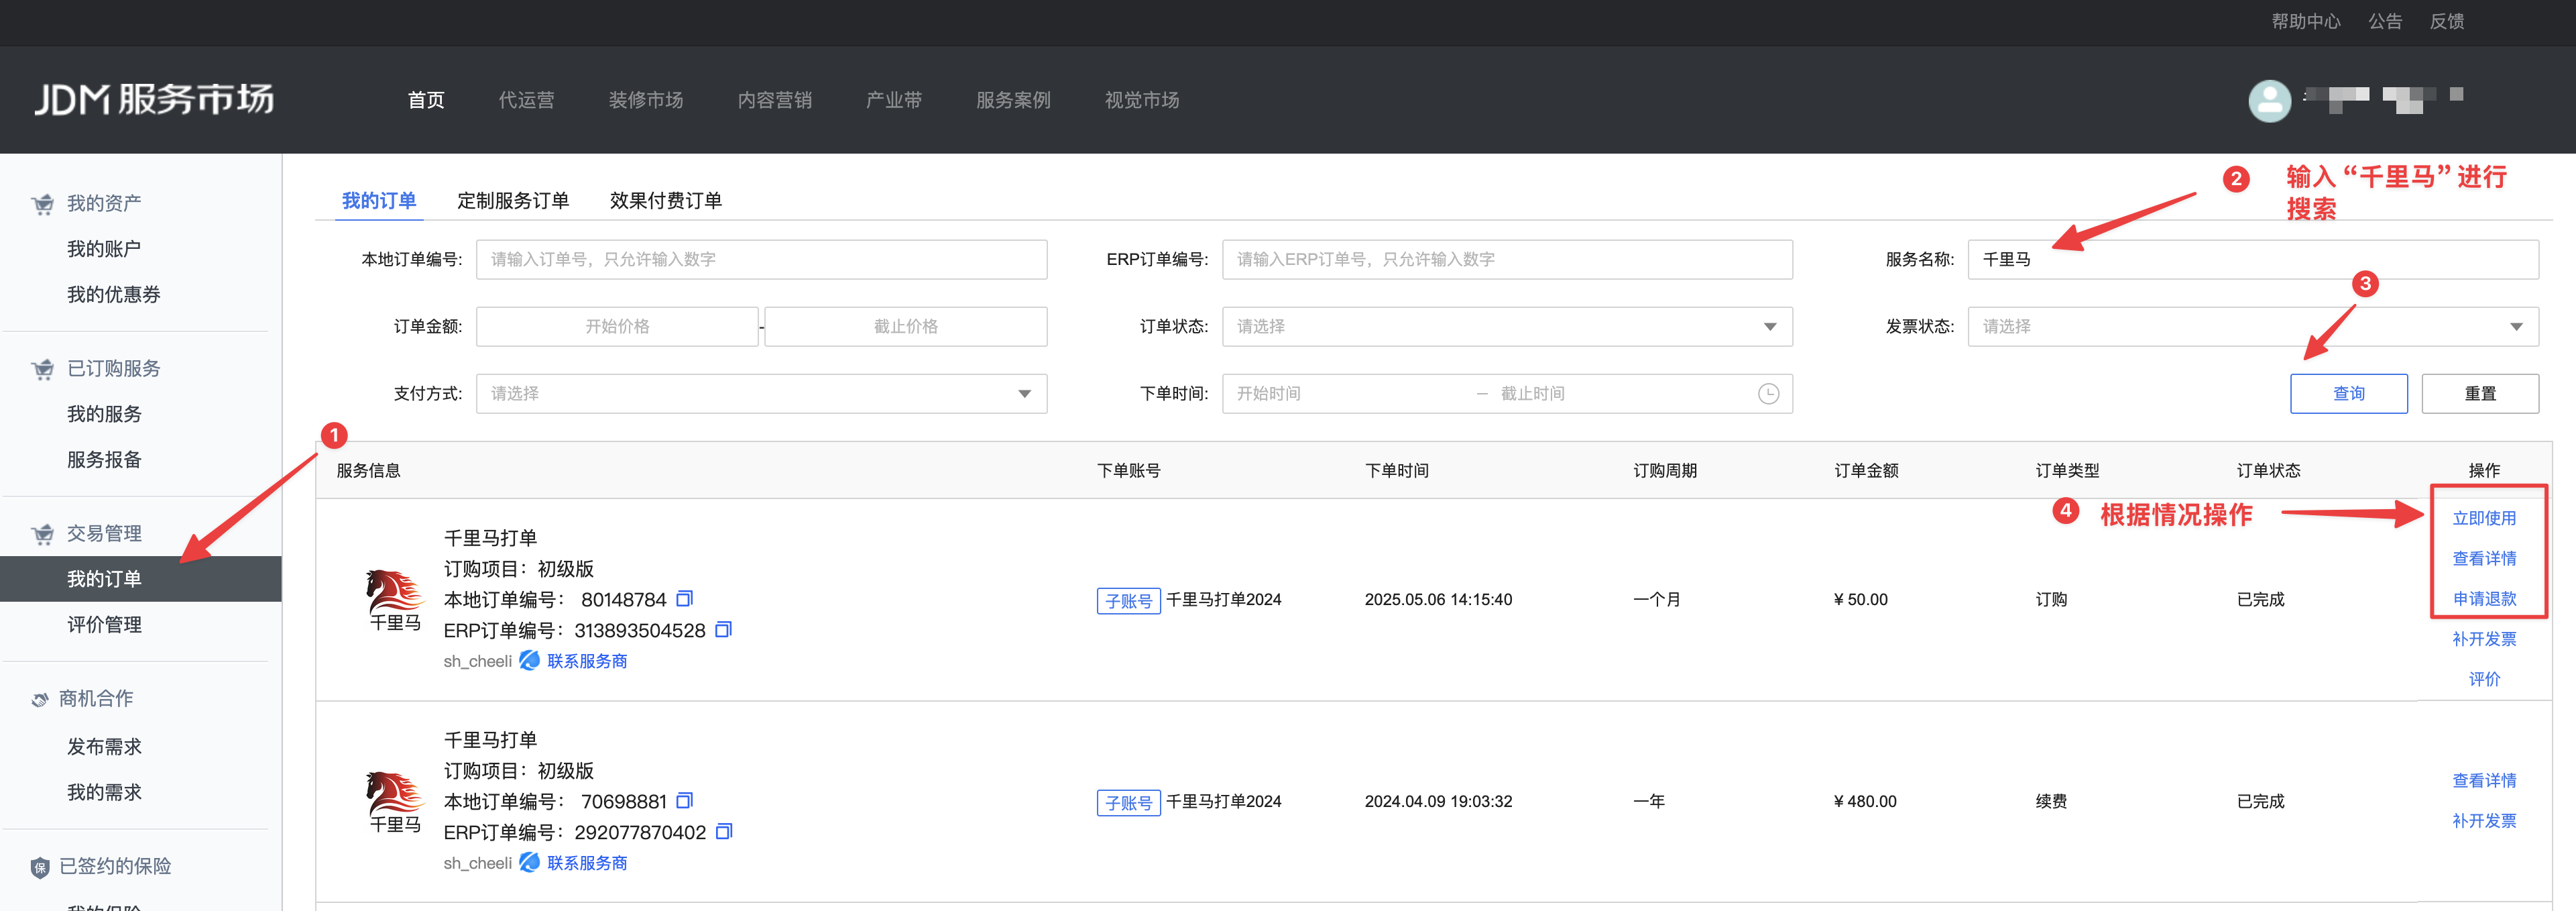Click the 商机合作 handshake icon
2576x911 pixels.
(x=40, y=699)
